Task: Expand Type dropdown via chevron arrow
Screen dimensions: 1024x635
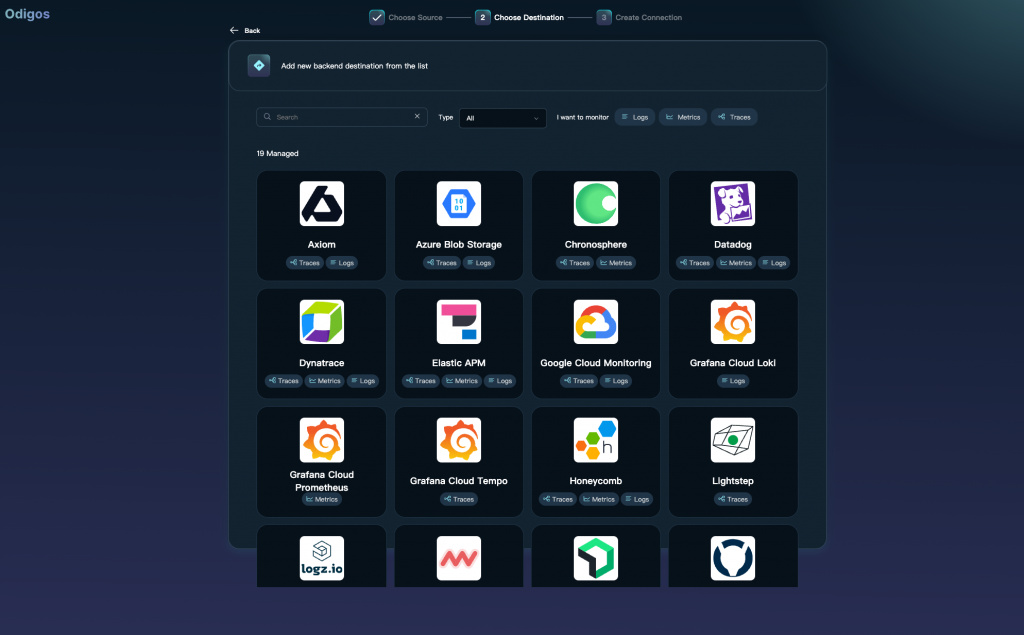Action: (x=536, y=118)
